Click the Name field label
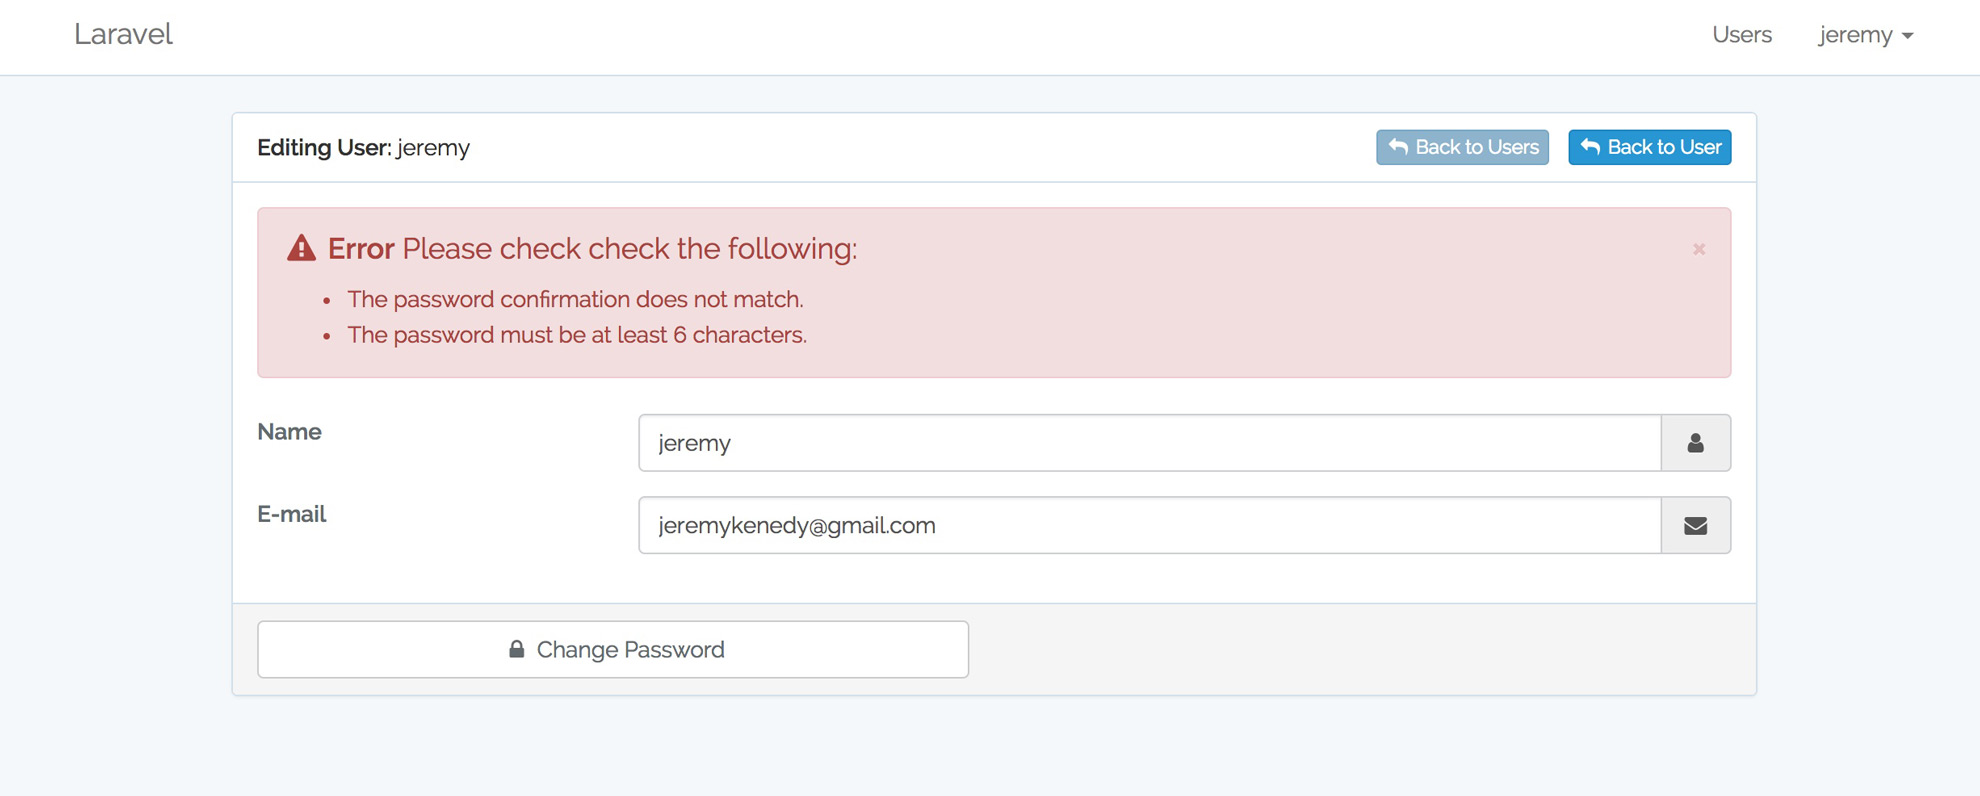This screenshot has width=1980, height=796. [289, 432]
